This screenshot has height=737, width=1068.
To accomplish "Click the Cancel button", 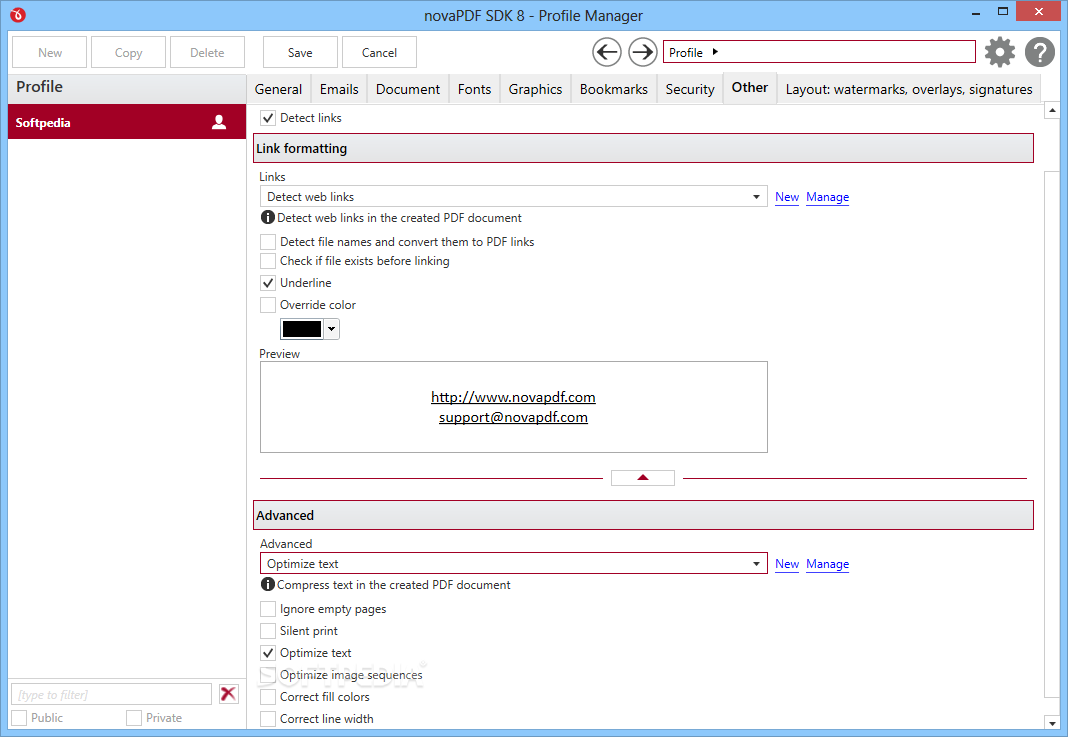I will (x=379, y=52).
